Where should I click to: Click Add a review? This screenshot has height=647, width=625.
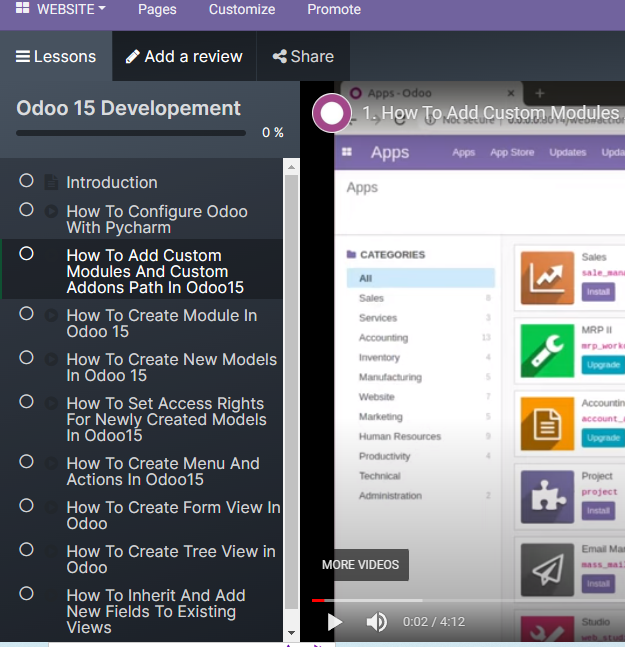point(184,57)
